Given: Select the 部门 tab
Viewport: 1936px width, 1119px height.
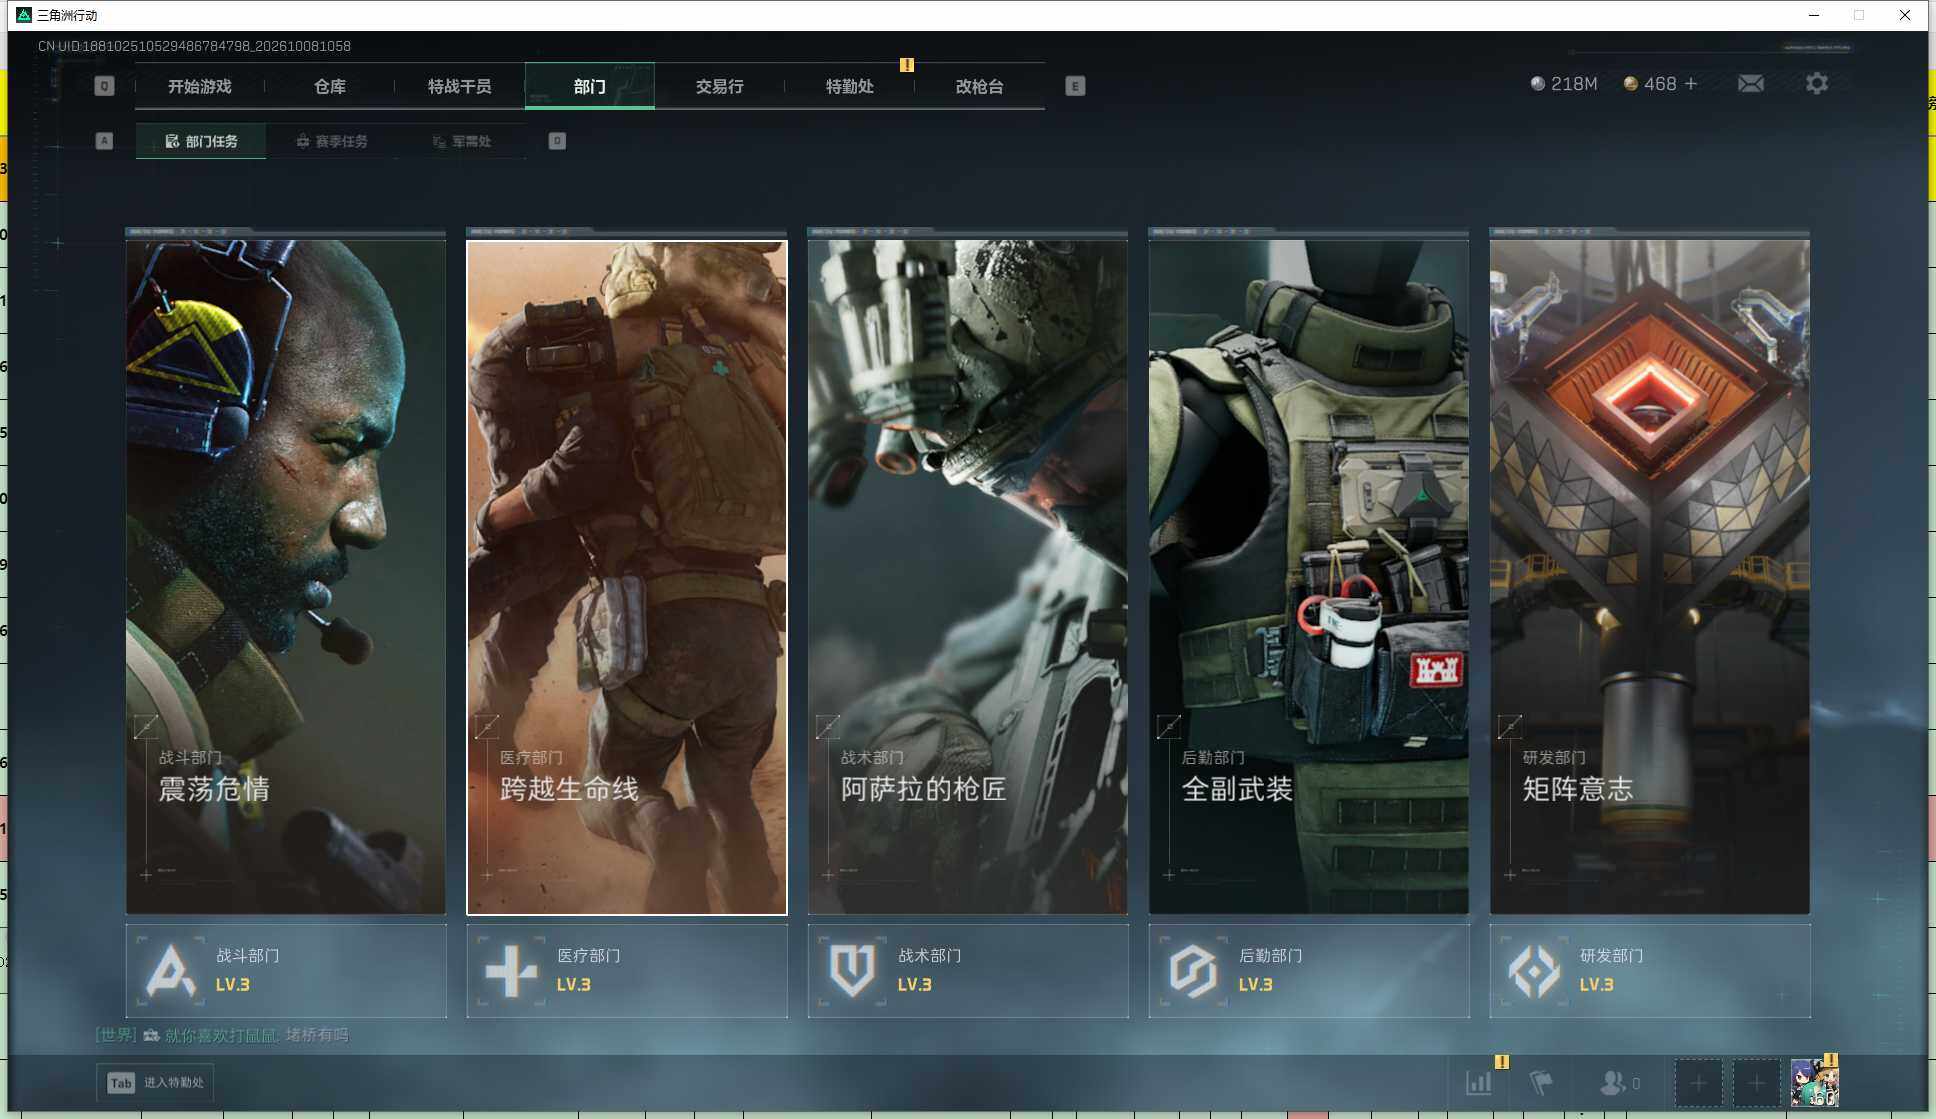Looking at the screenshot, I should [590, 87].
